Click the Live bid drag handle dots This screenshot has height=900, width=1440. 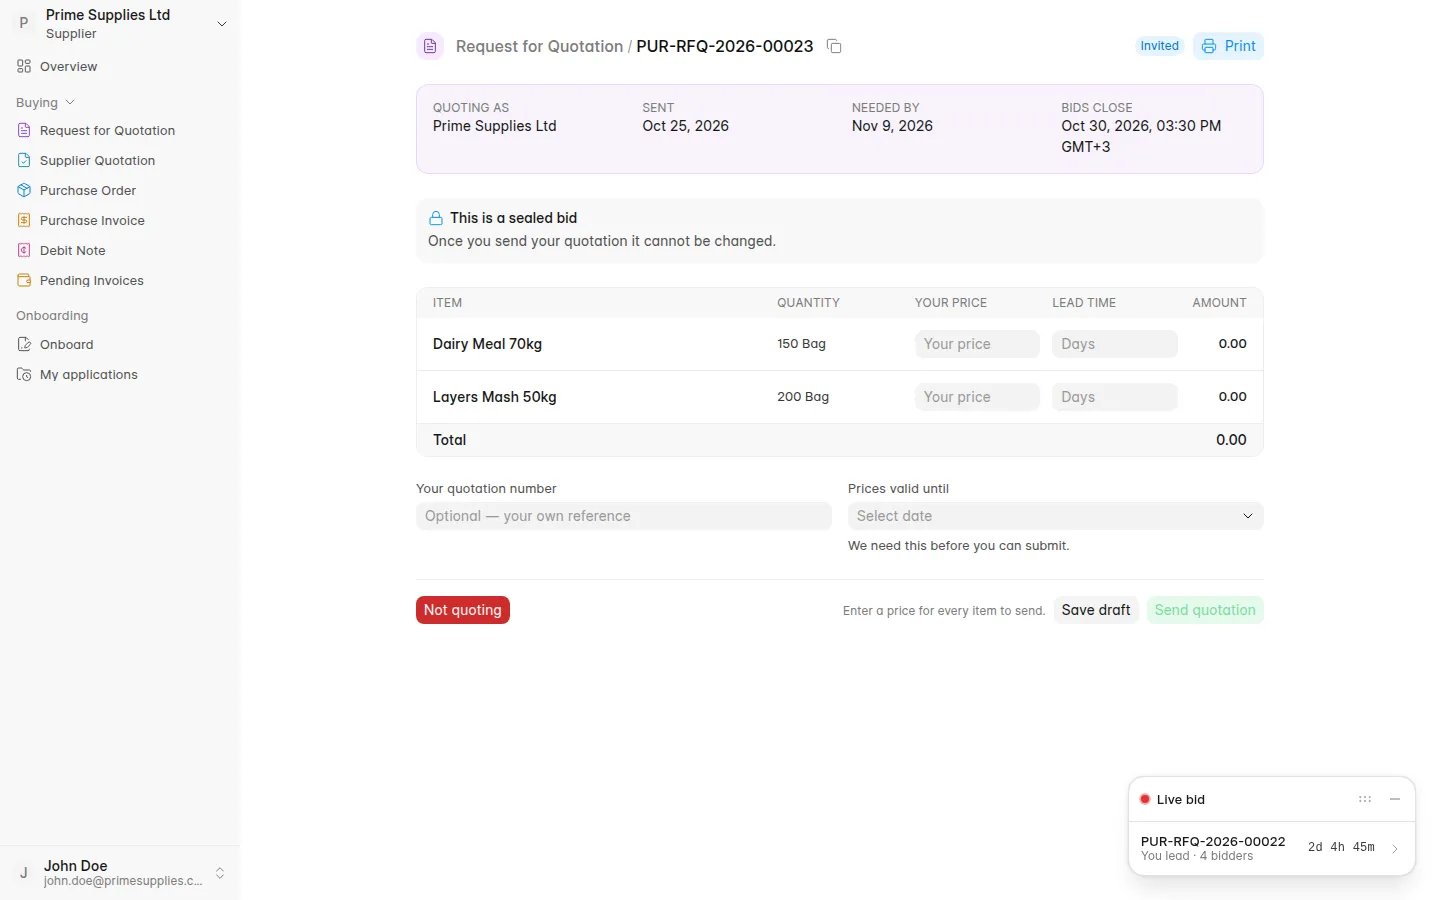tap(1365, 799)
